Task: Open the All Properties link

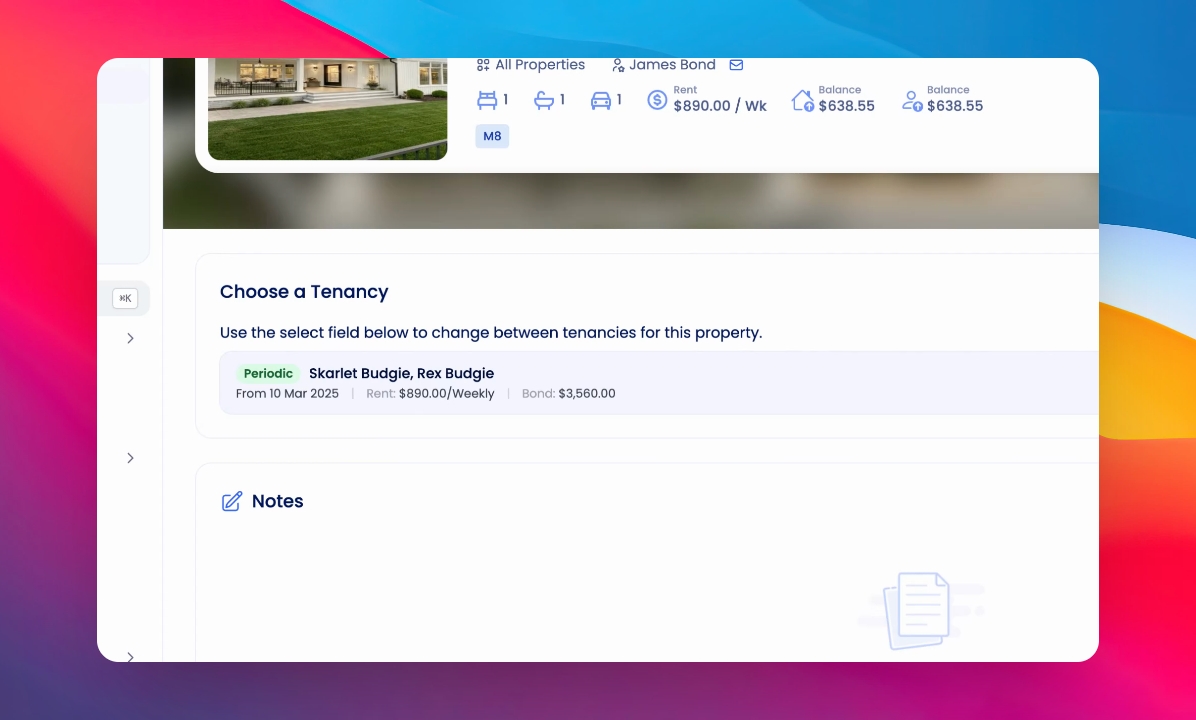Action: pos(540,65)
